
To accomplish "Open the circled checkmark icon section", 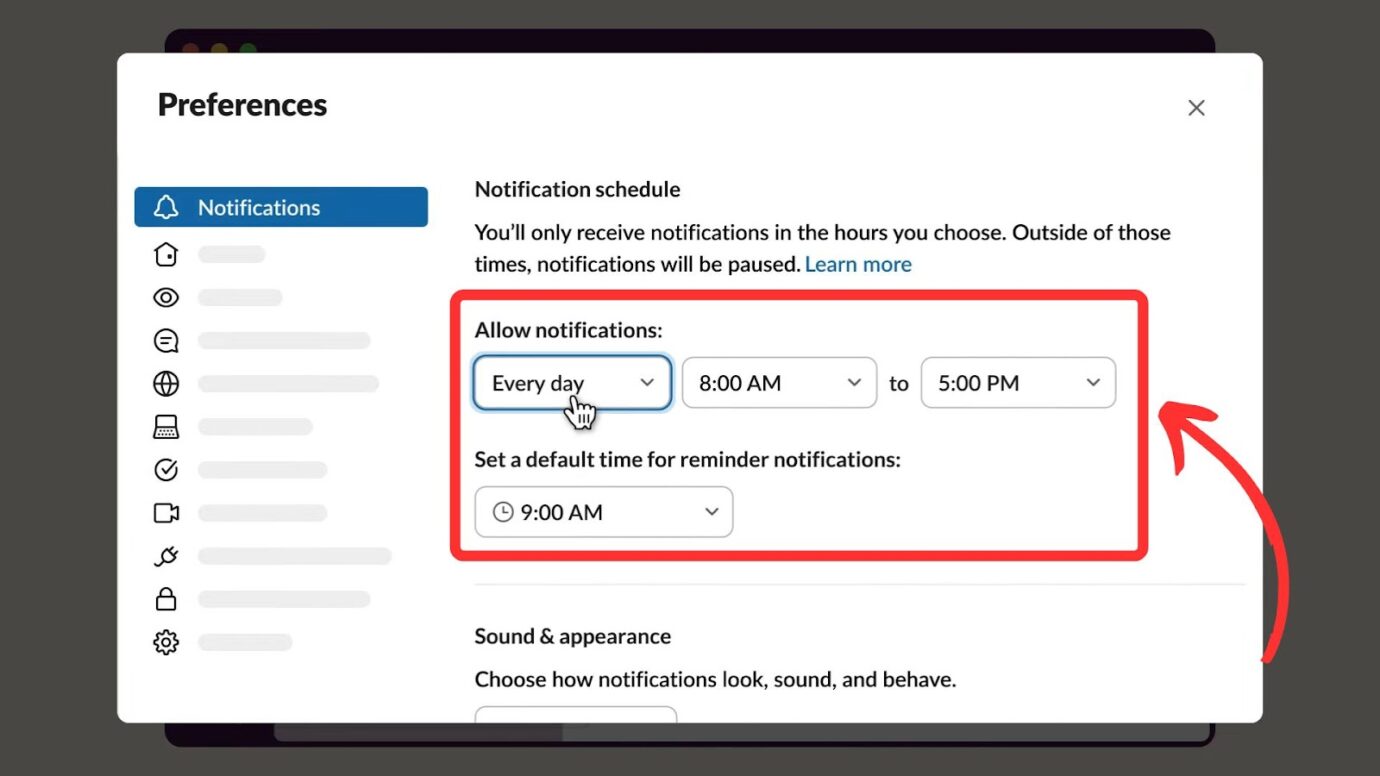I will [166, 470].
